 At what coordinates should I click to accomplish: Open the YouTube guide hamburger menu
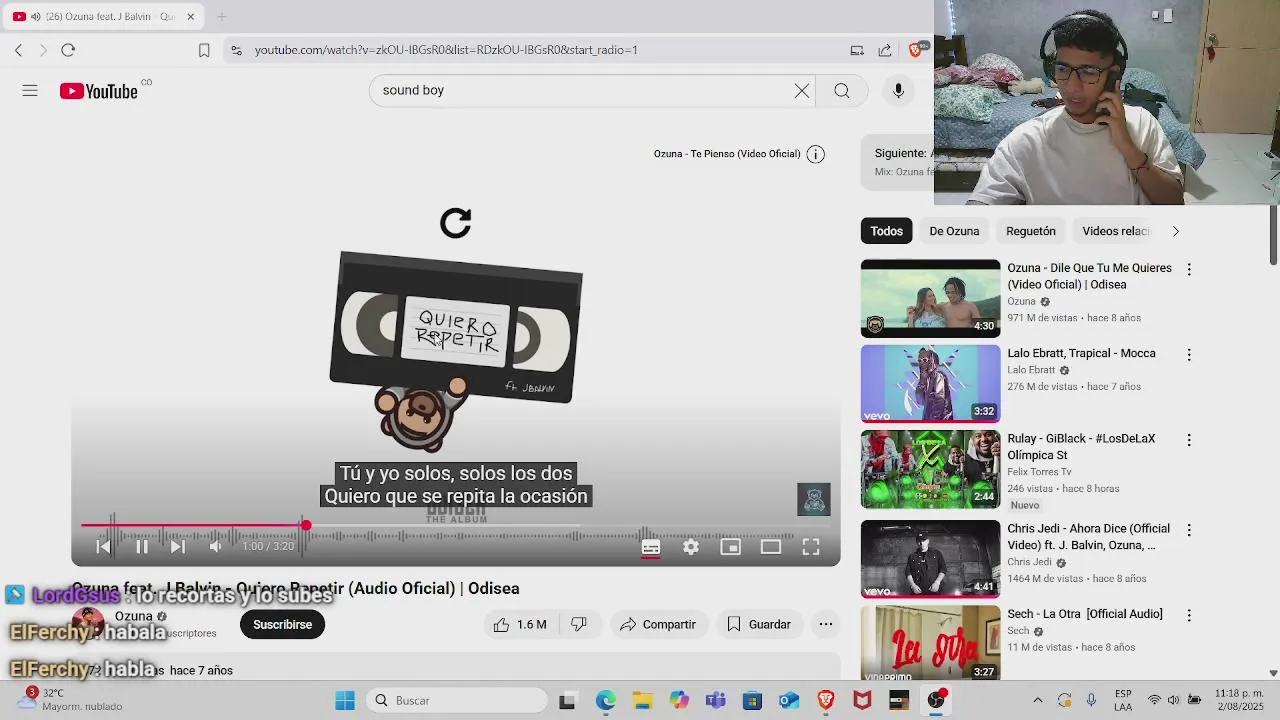tap(30, 91)
